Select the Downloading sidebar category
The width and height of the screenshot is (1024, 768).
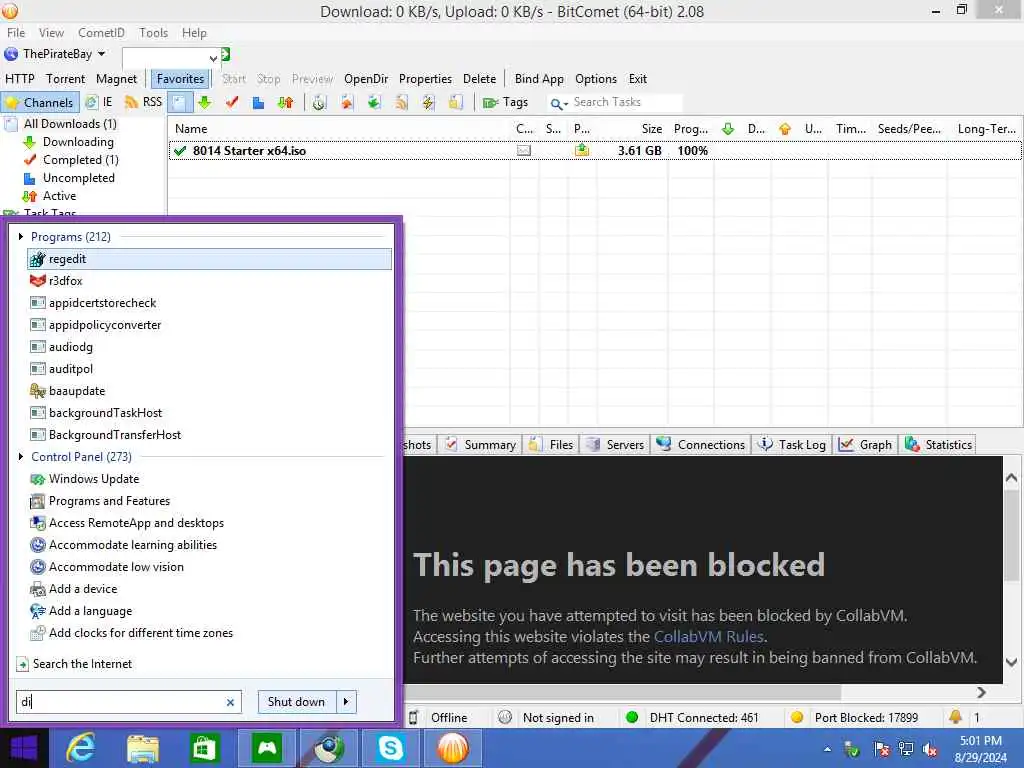[x=78, y=142]
